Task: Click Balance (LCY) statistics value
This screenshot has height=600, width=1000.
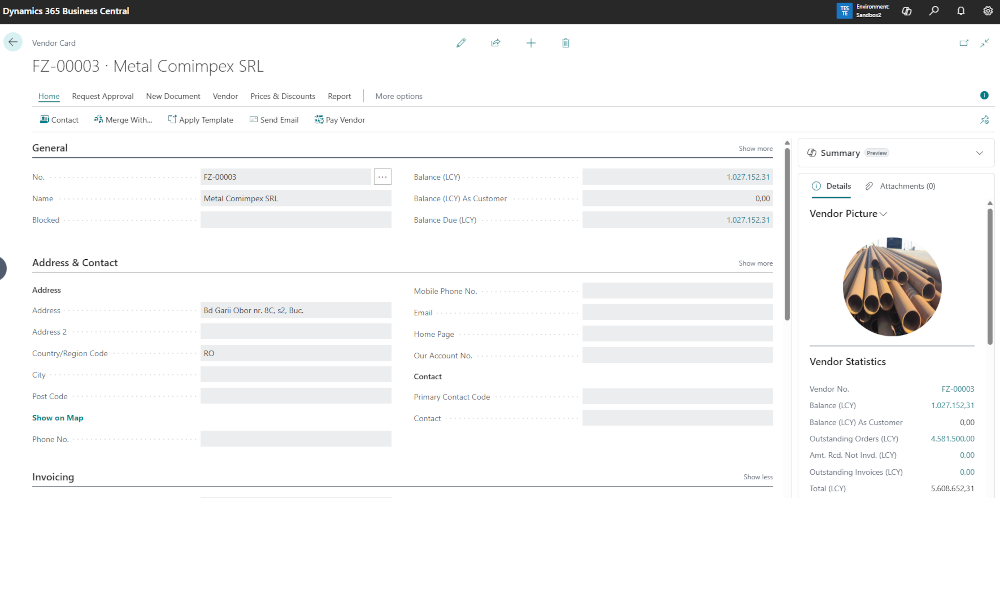Action: 952,406
